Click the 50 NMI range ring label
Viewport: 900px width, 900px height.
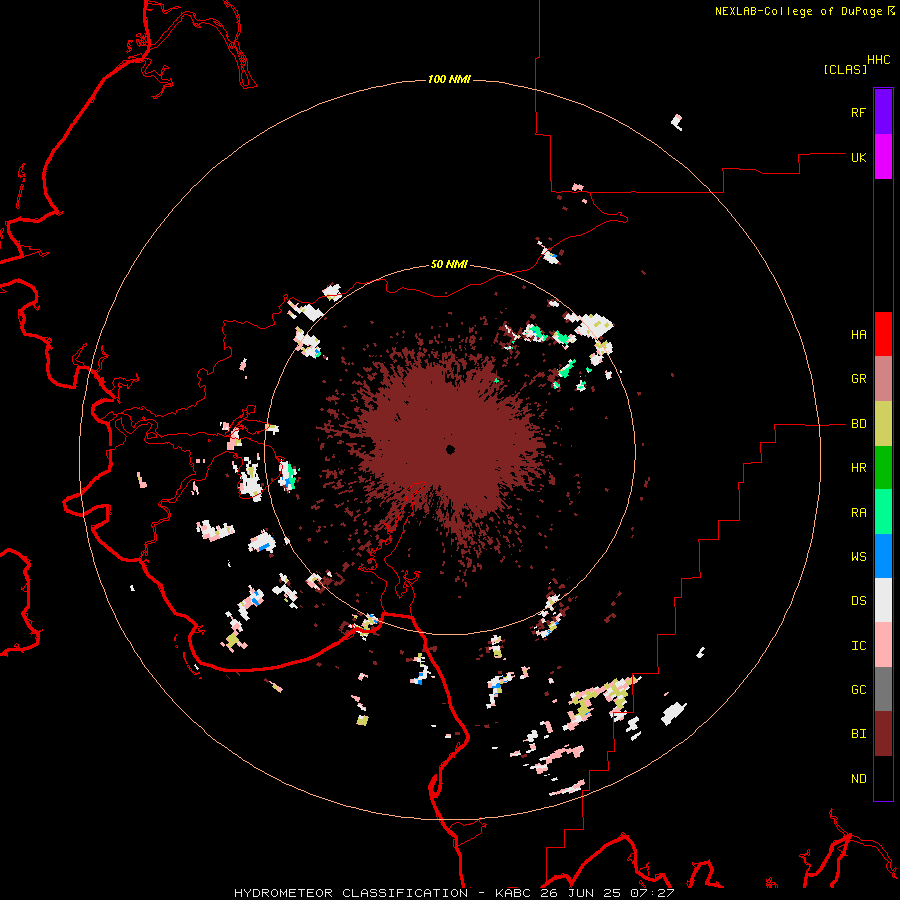tap(449, 265)
